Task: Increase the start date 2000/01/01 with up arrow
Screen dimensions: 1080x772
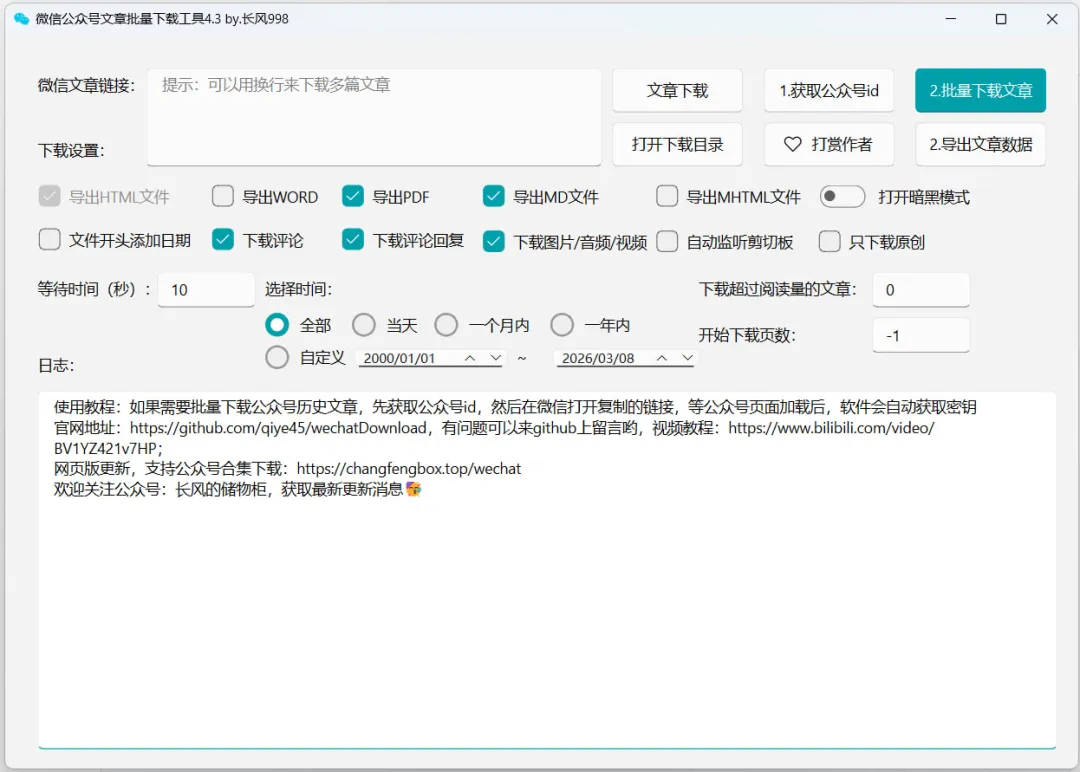Action: [470, 358]
